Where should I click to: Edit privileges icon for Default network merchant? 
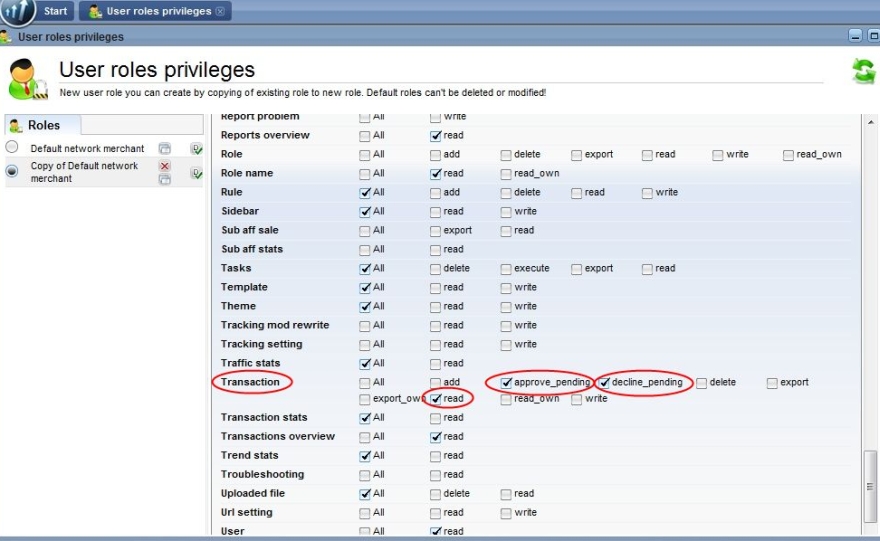coord(196,148)
